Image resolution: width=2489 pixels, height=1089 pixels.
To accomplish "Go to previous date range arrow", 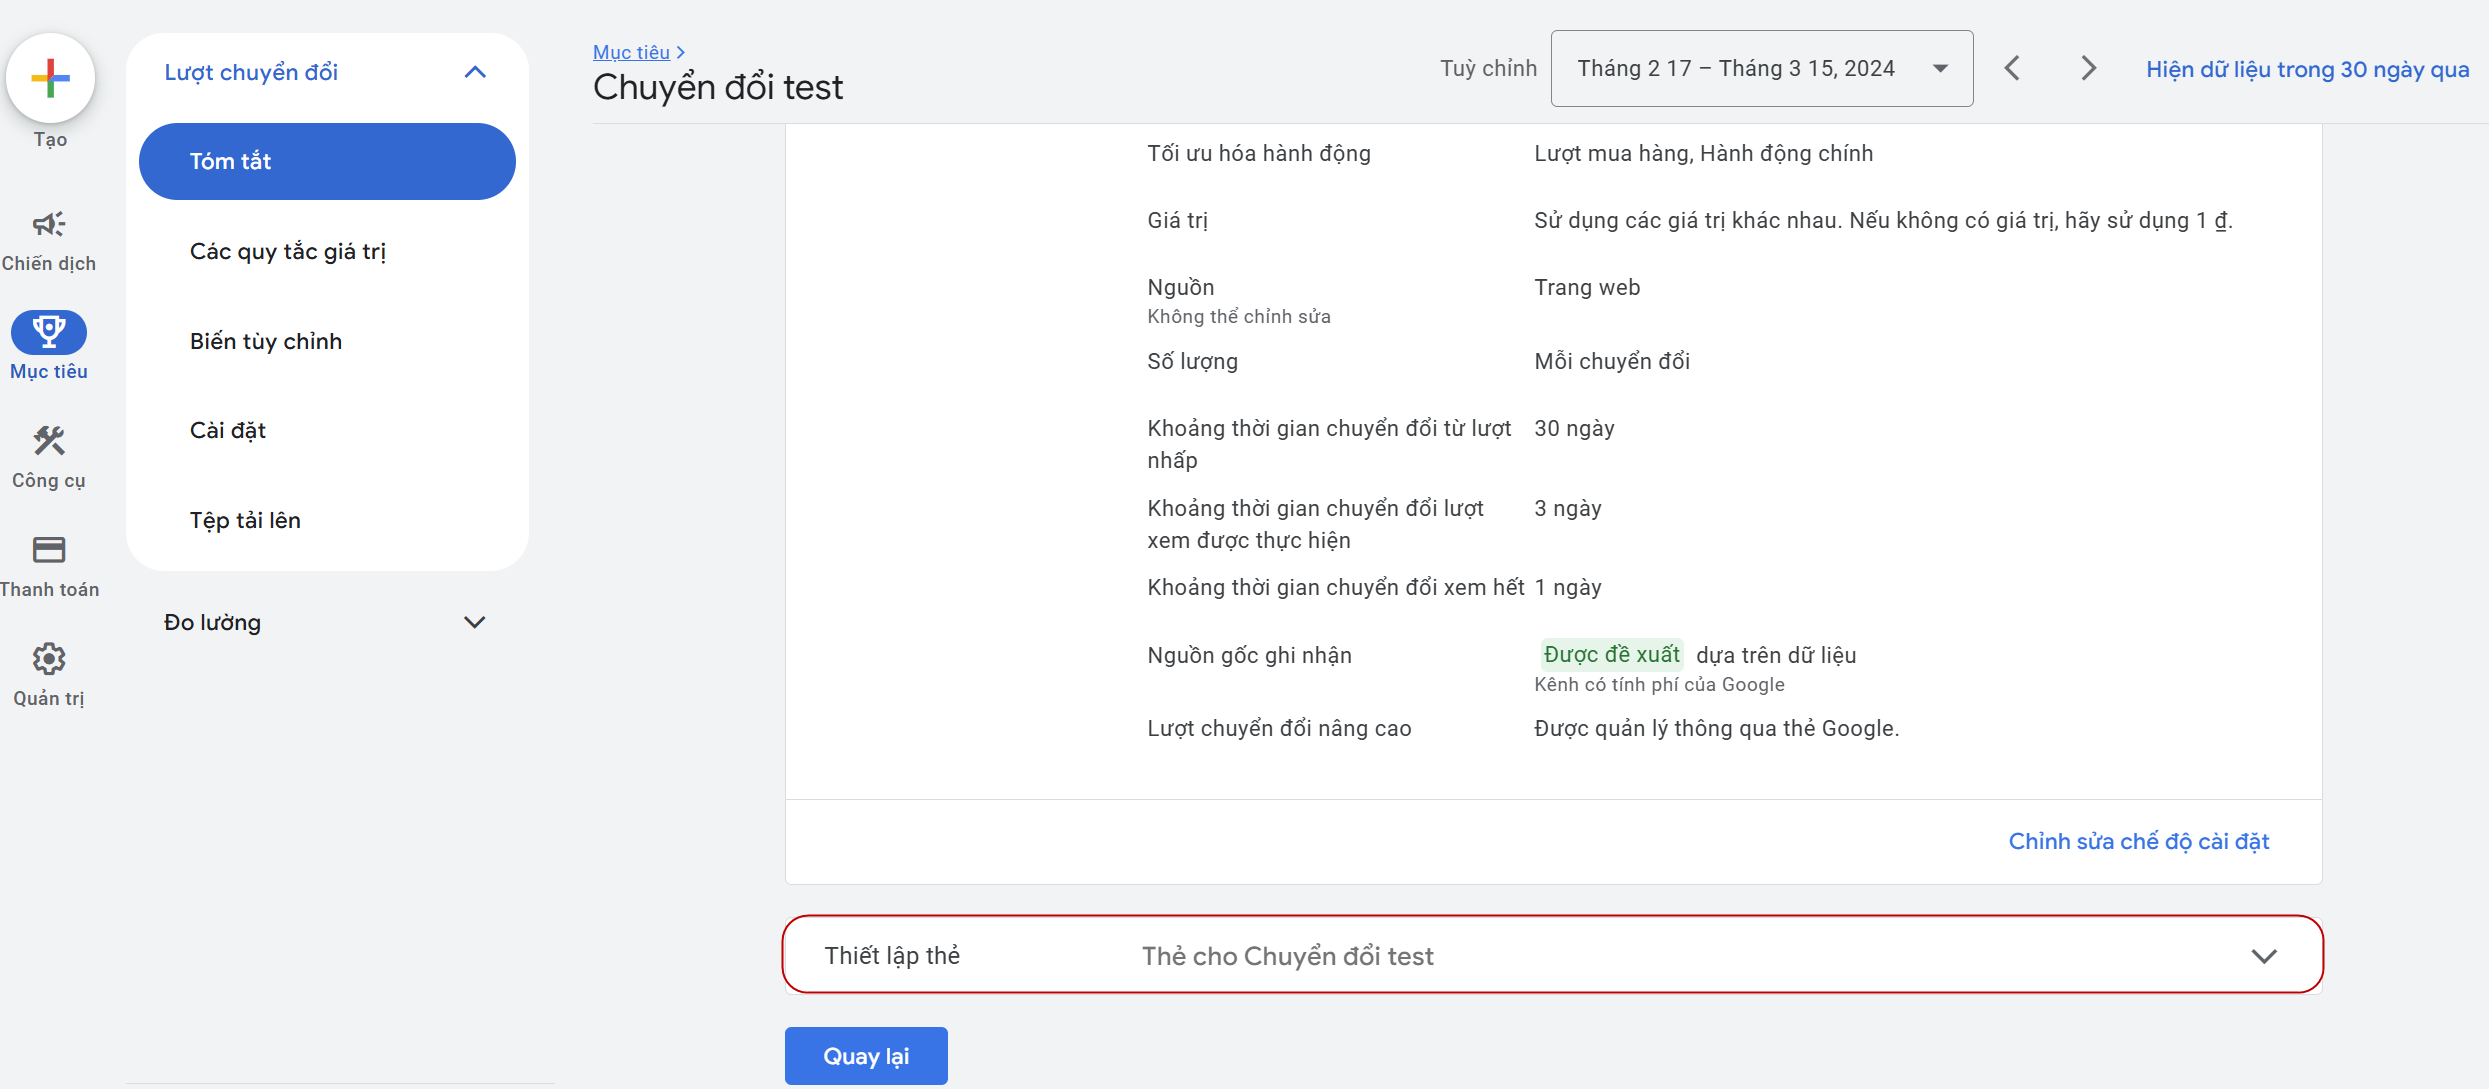I will click(x=2012, y=68).
